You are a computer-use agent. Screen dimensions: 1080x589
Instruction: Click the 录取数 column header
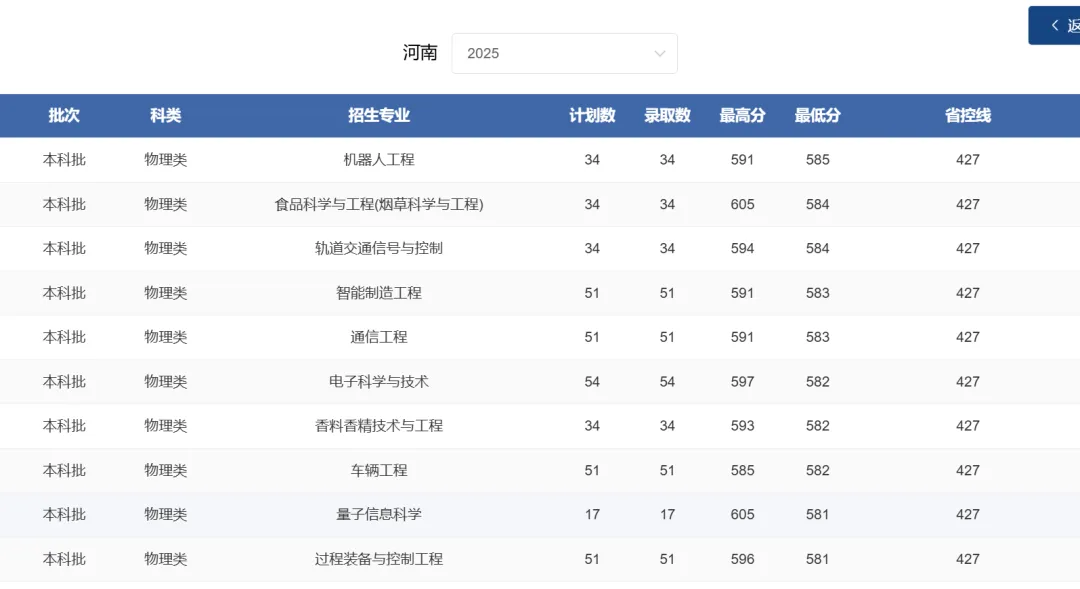pyautogui.click(x=667, y=116)
